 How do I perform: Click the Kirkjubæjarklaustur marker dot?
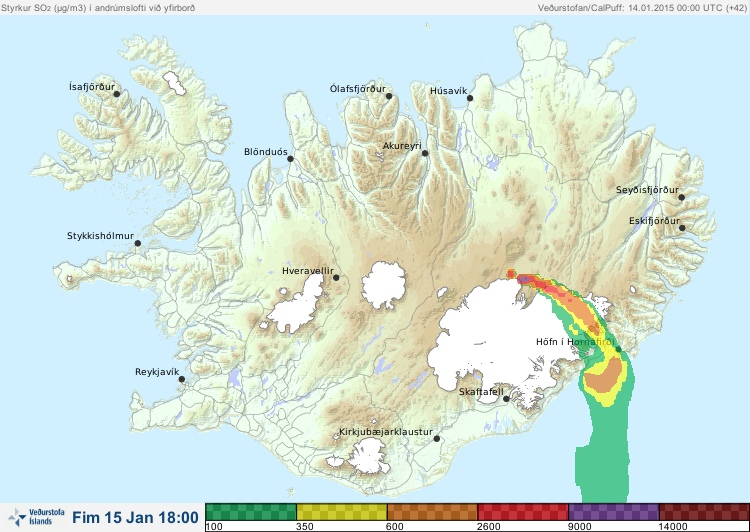point(436,439)
